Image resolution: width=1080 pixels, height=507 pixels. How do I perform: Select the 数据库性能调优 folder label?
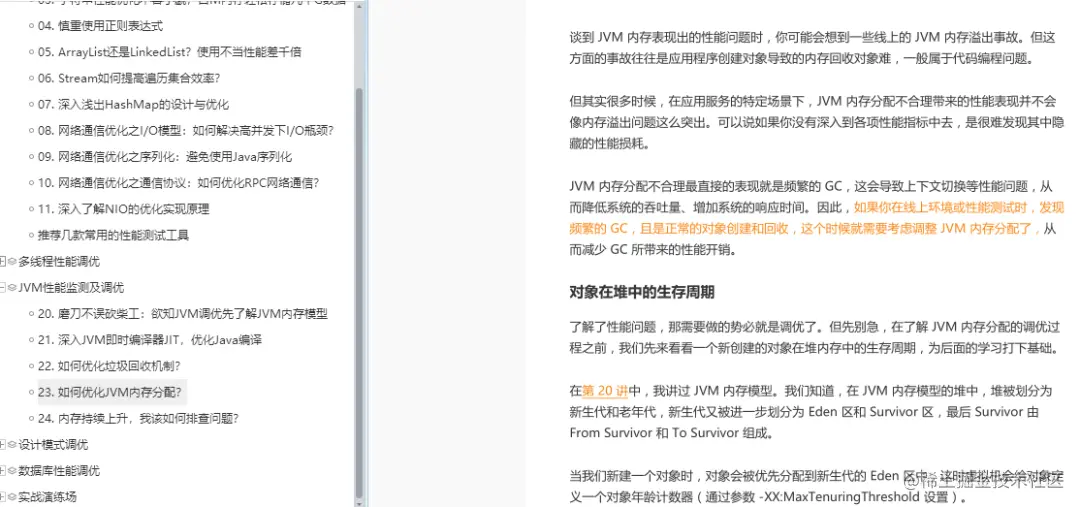click(59, 470)
